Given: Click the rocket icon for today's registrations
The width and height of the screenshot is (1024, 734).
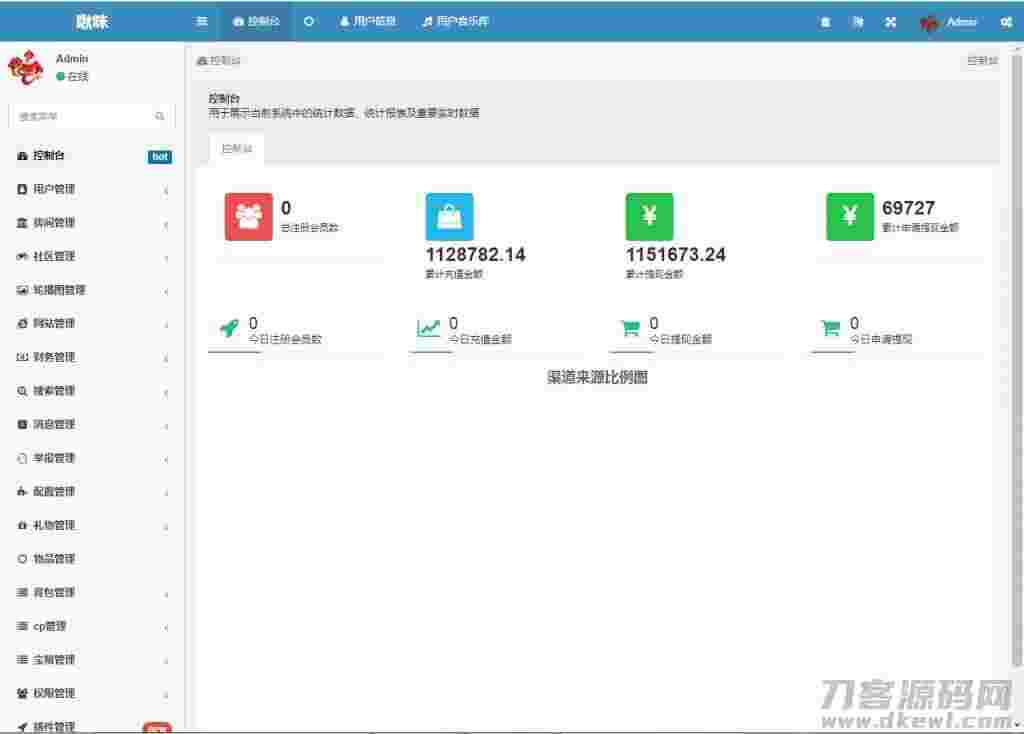Looking at the screenshot, I should click(229, 329).
